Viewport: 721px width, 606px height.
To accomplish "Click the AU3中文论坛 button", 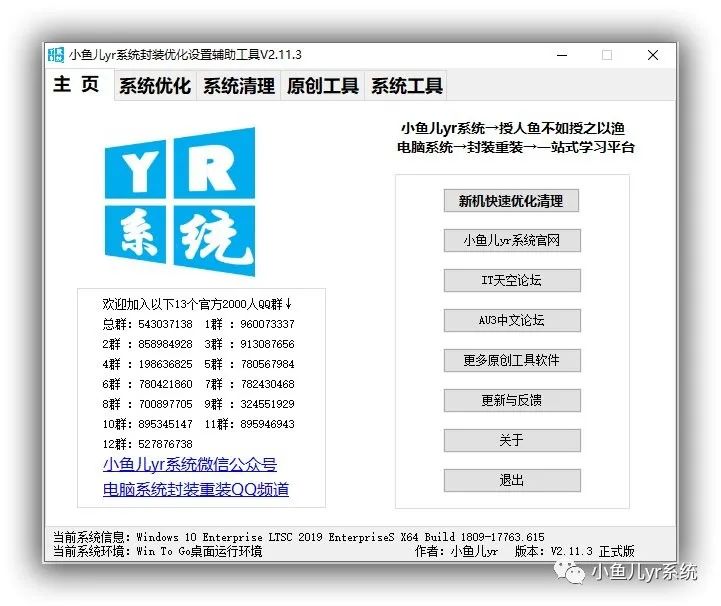I will [x=512, y=320].
